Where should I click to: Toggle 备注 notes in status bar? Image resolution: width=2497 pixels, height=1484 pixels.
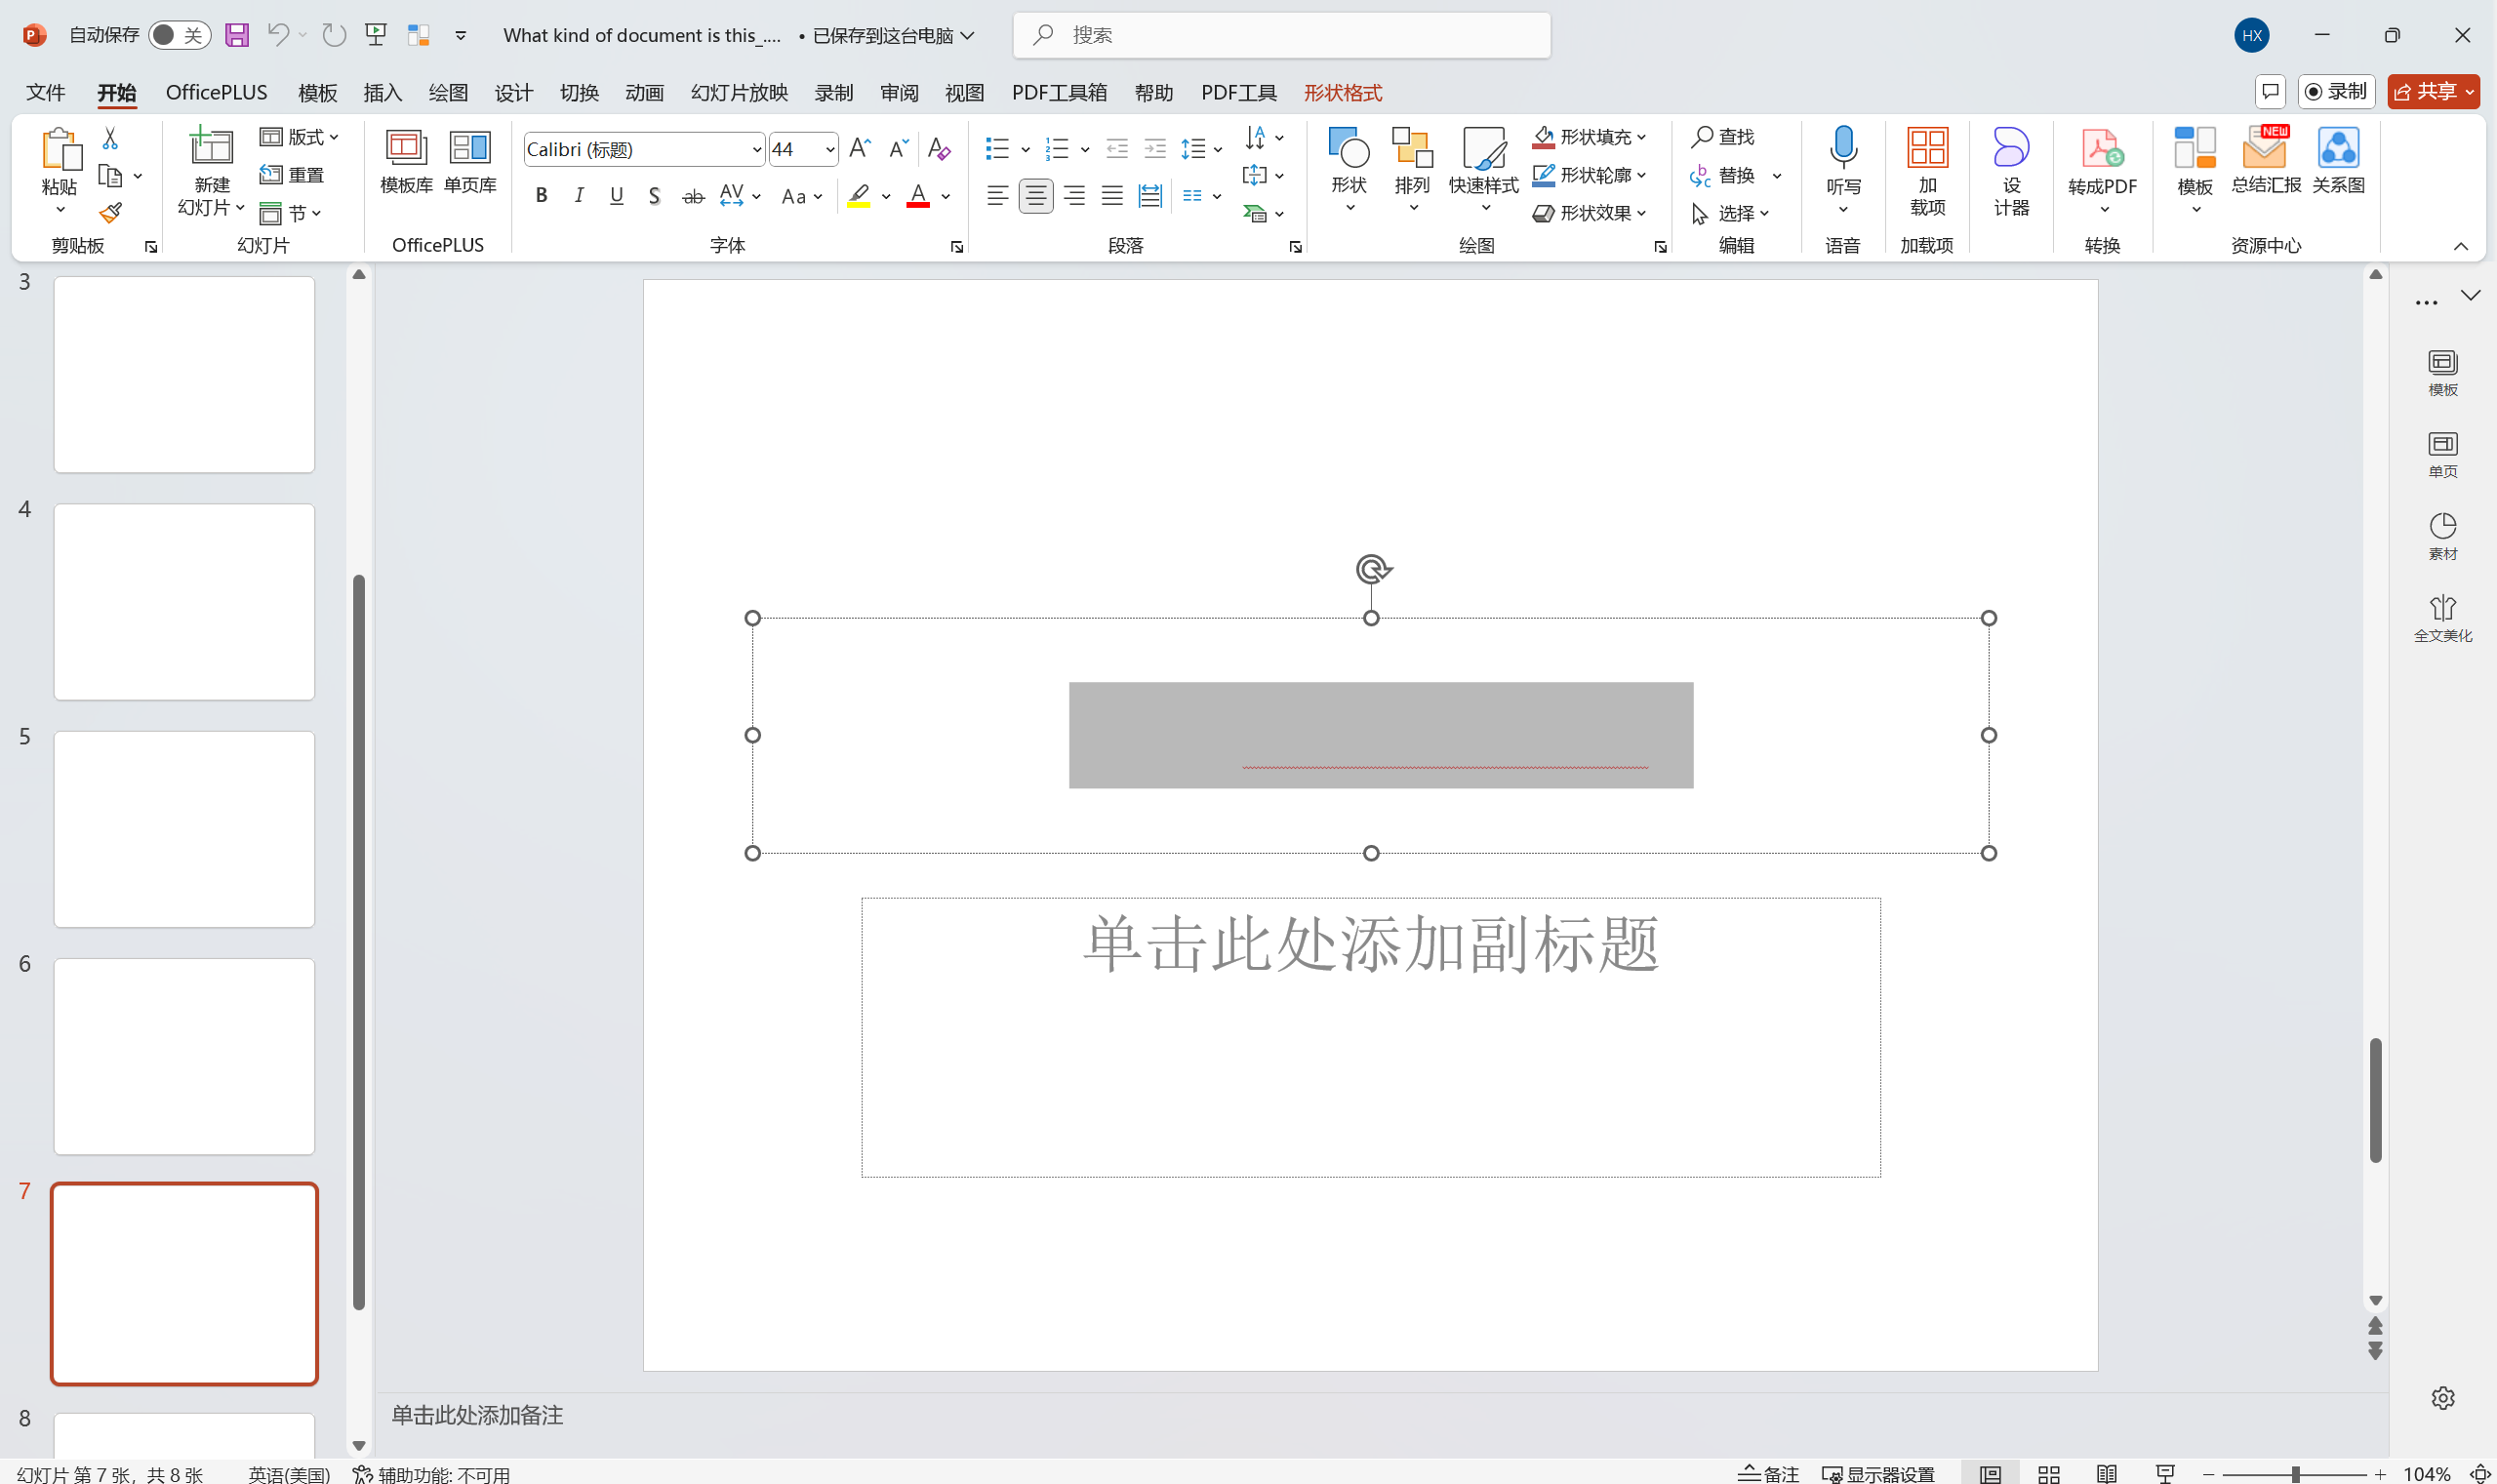pos(1768,1473)
